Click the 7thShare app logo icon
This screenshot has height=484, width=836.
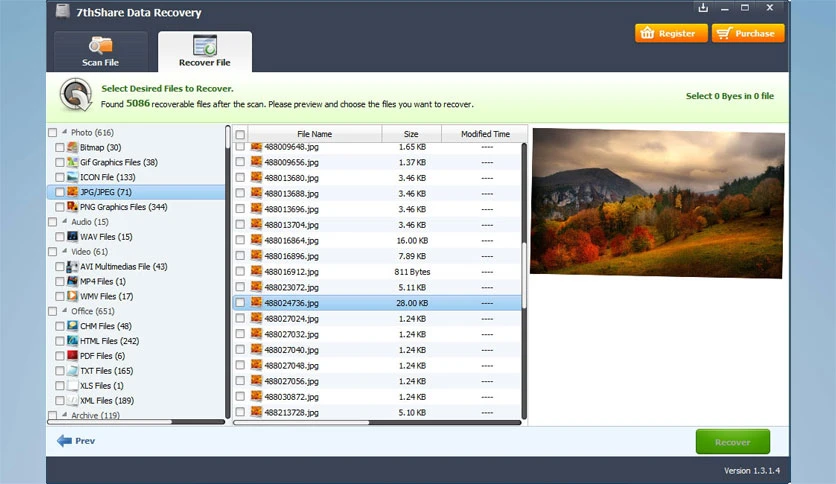tap(63, 11)
